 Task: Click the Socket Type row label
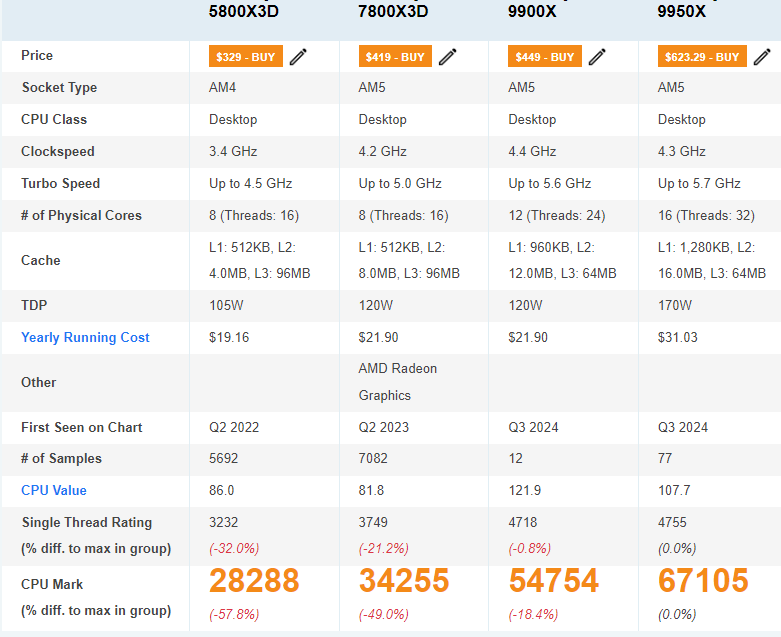coord(59,87)
